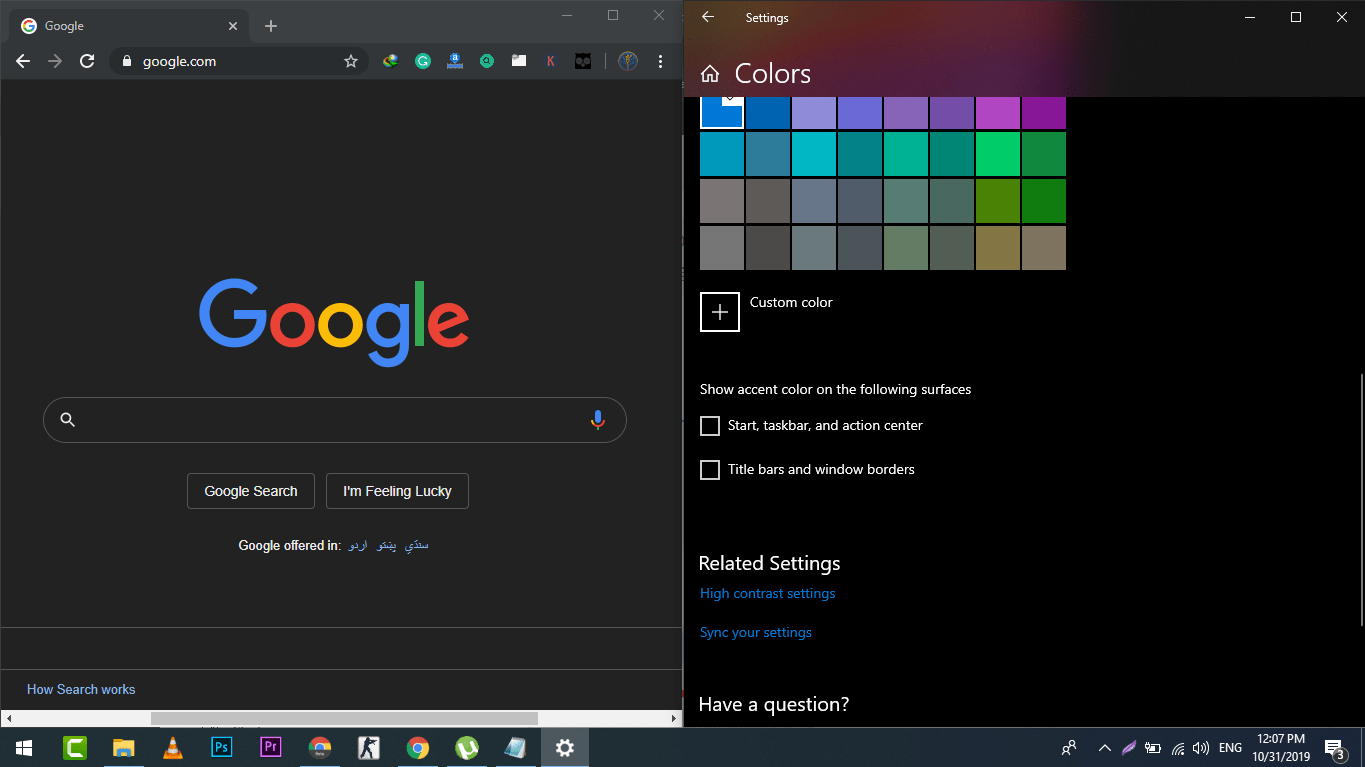The image size is (1365, 767).
Task: Go back in the Settings window
Action: coord(708,17)
